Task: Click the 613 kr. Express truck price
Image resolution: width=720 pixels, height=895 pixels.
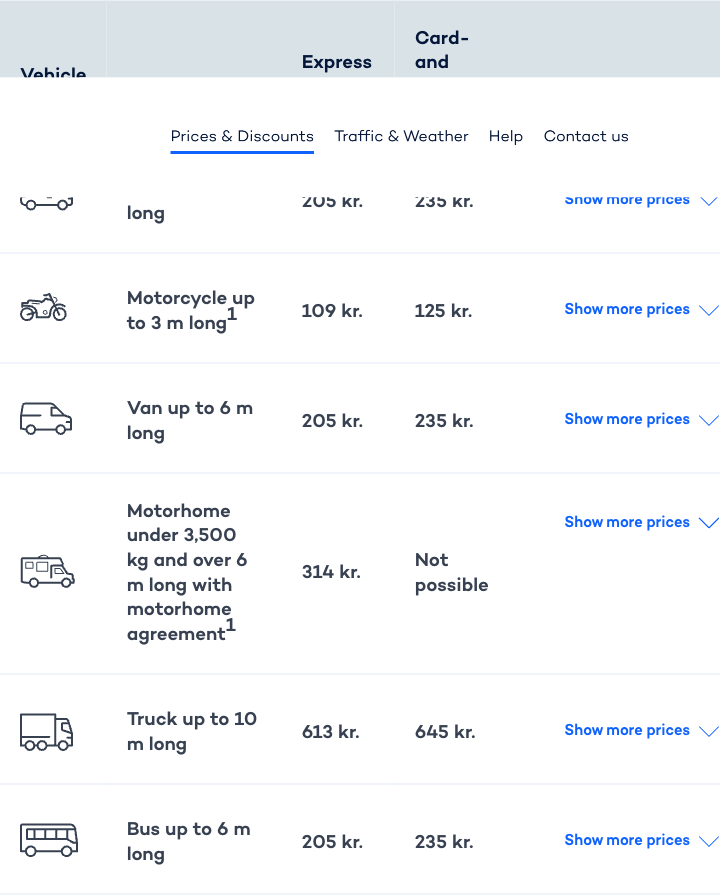Action: (331, 731)
